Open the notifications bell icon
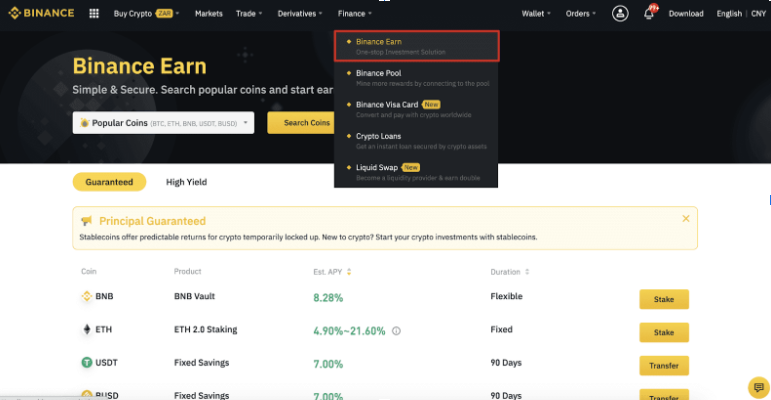This screenshot has height=400, width=771. coord(649,13)
